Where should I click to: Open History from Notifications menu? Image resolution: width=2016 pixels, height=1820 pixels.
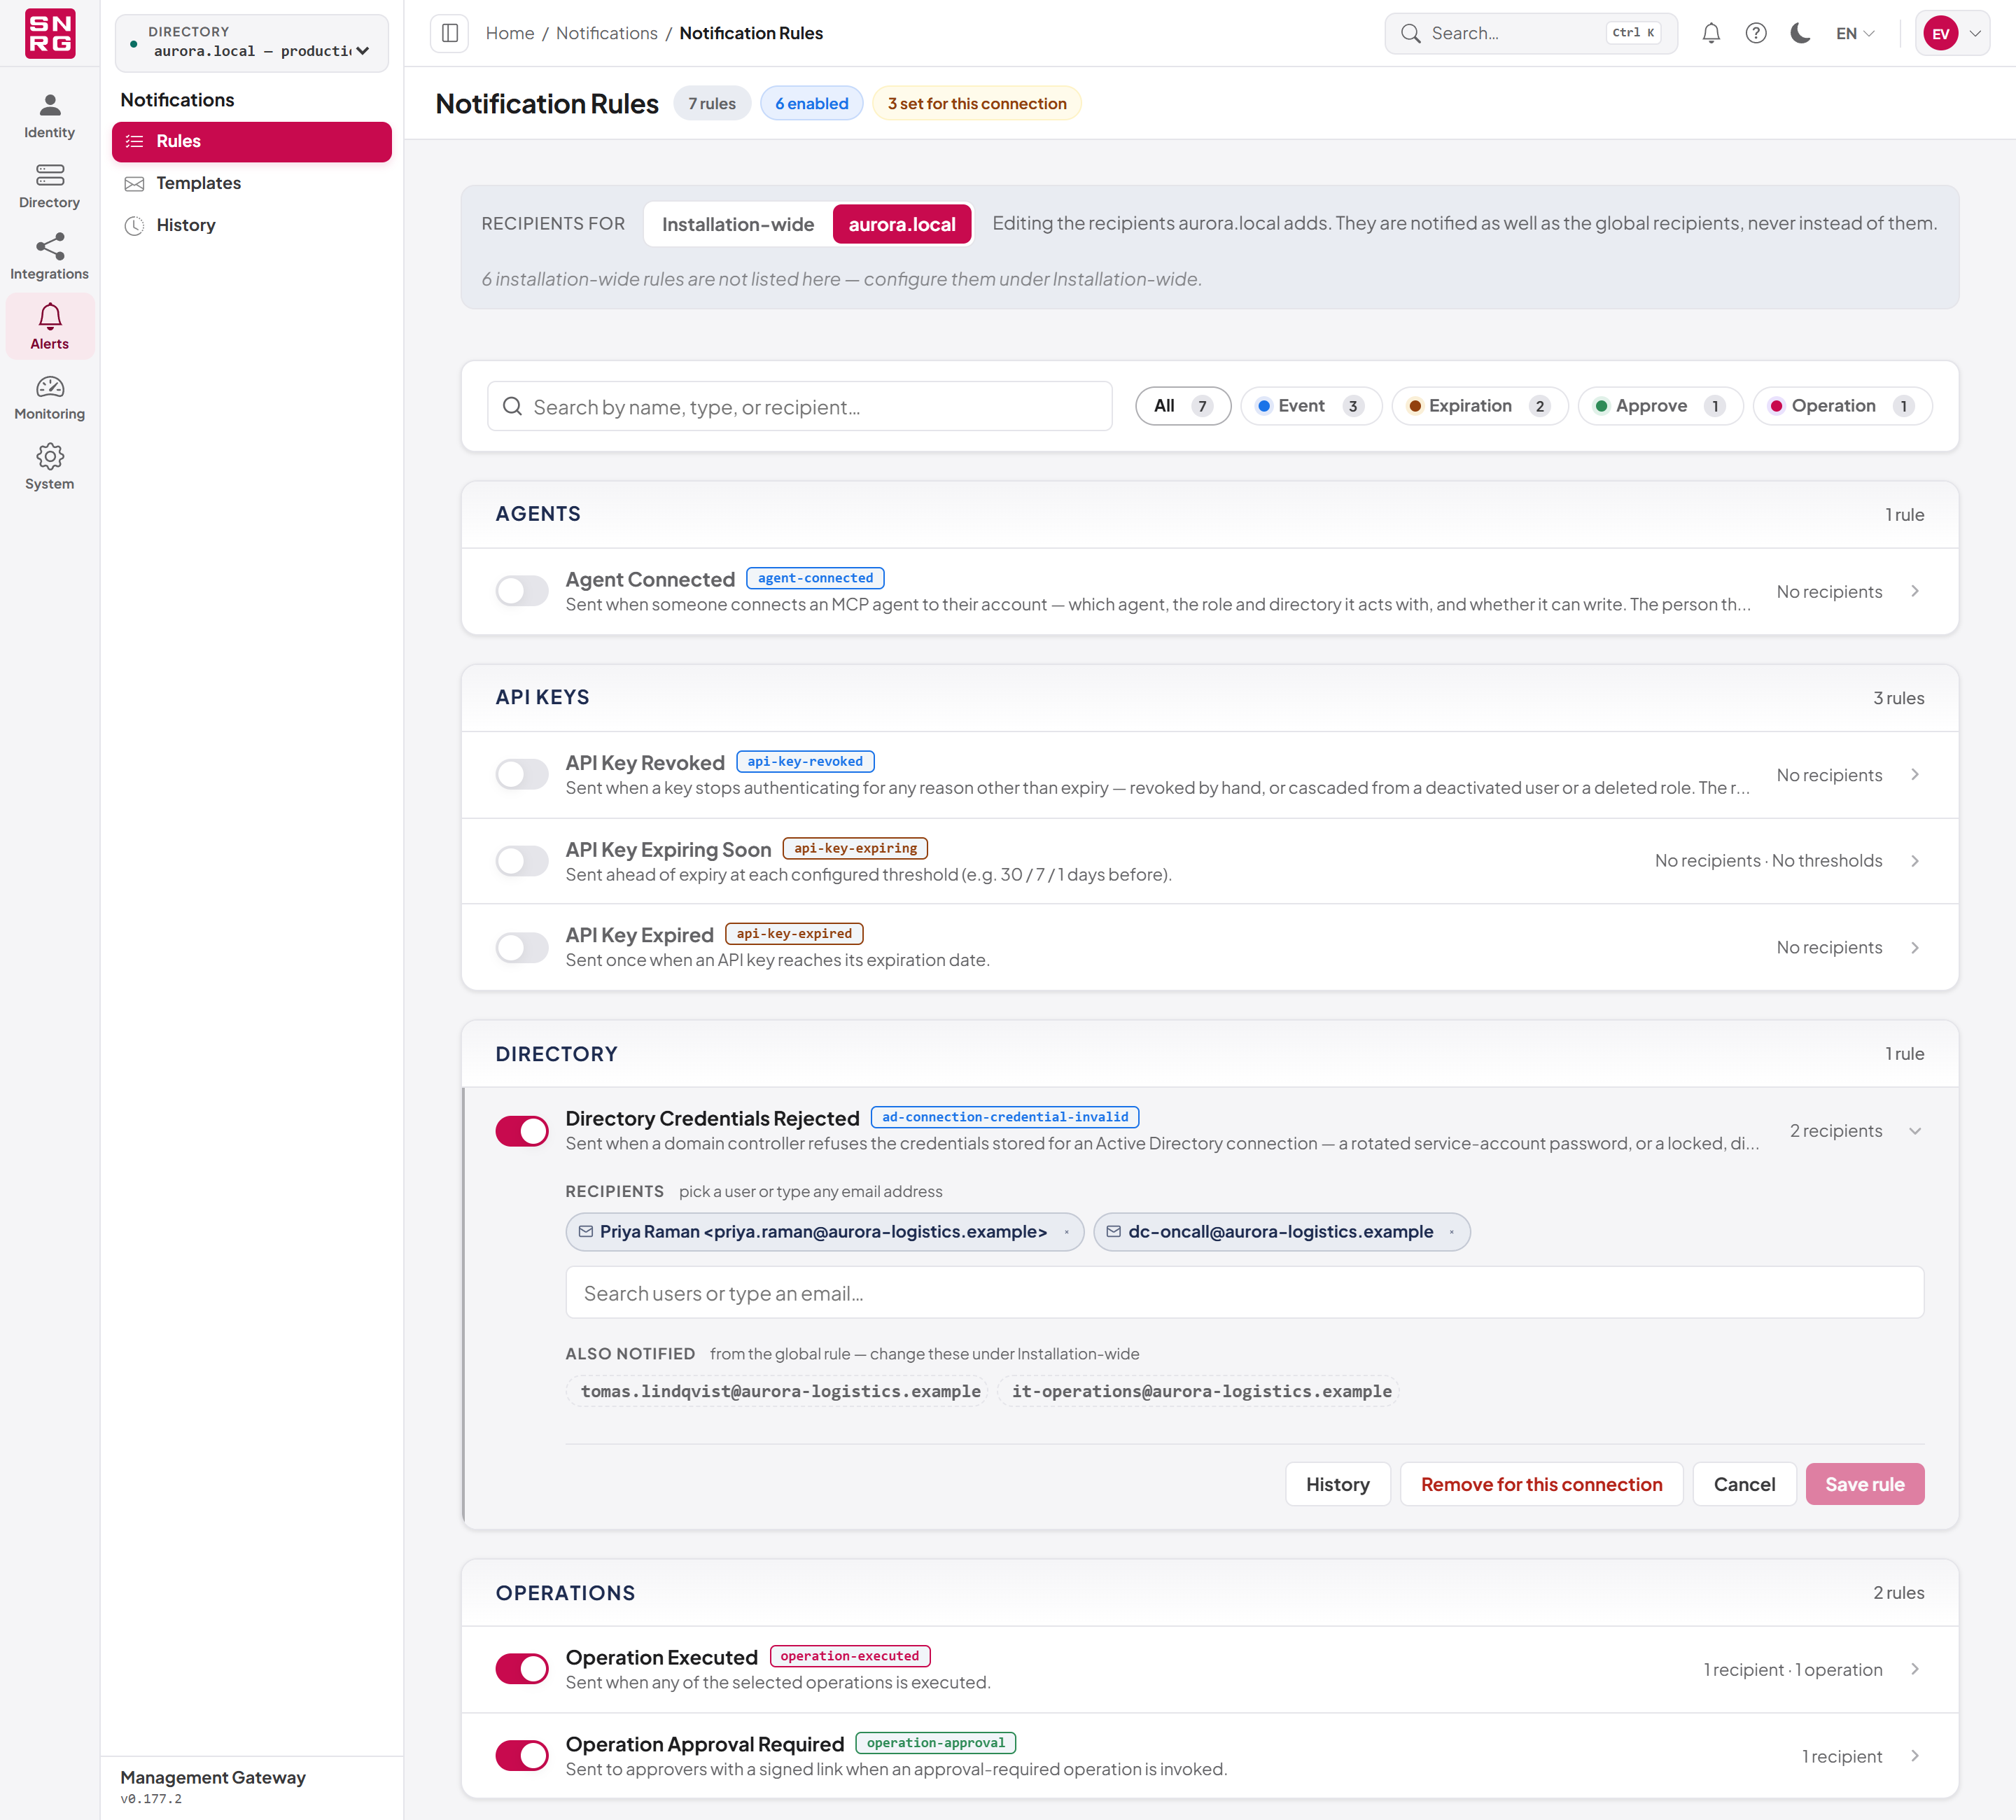(x=251, y=225)
